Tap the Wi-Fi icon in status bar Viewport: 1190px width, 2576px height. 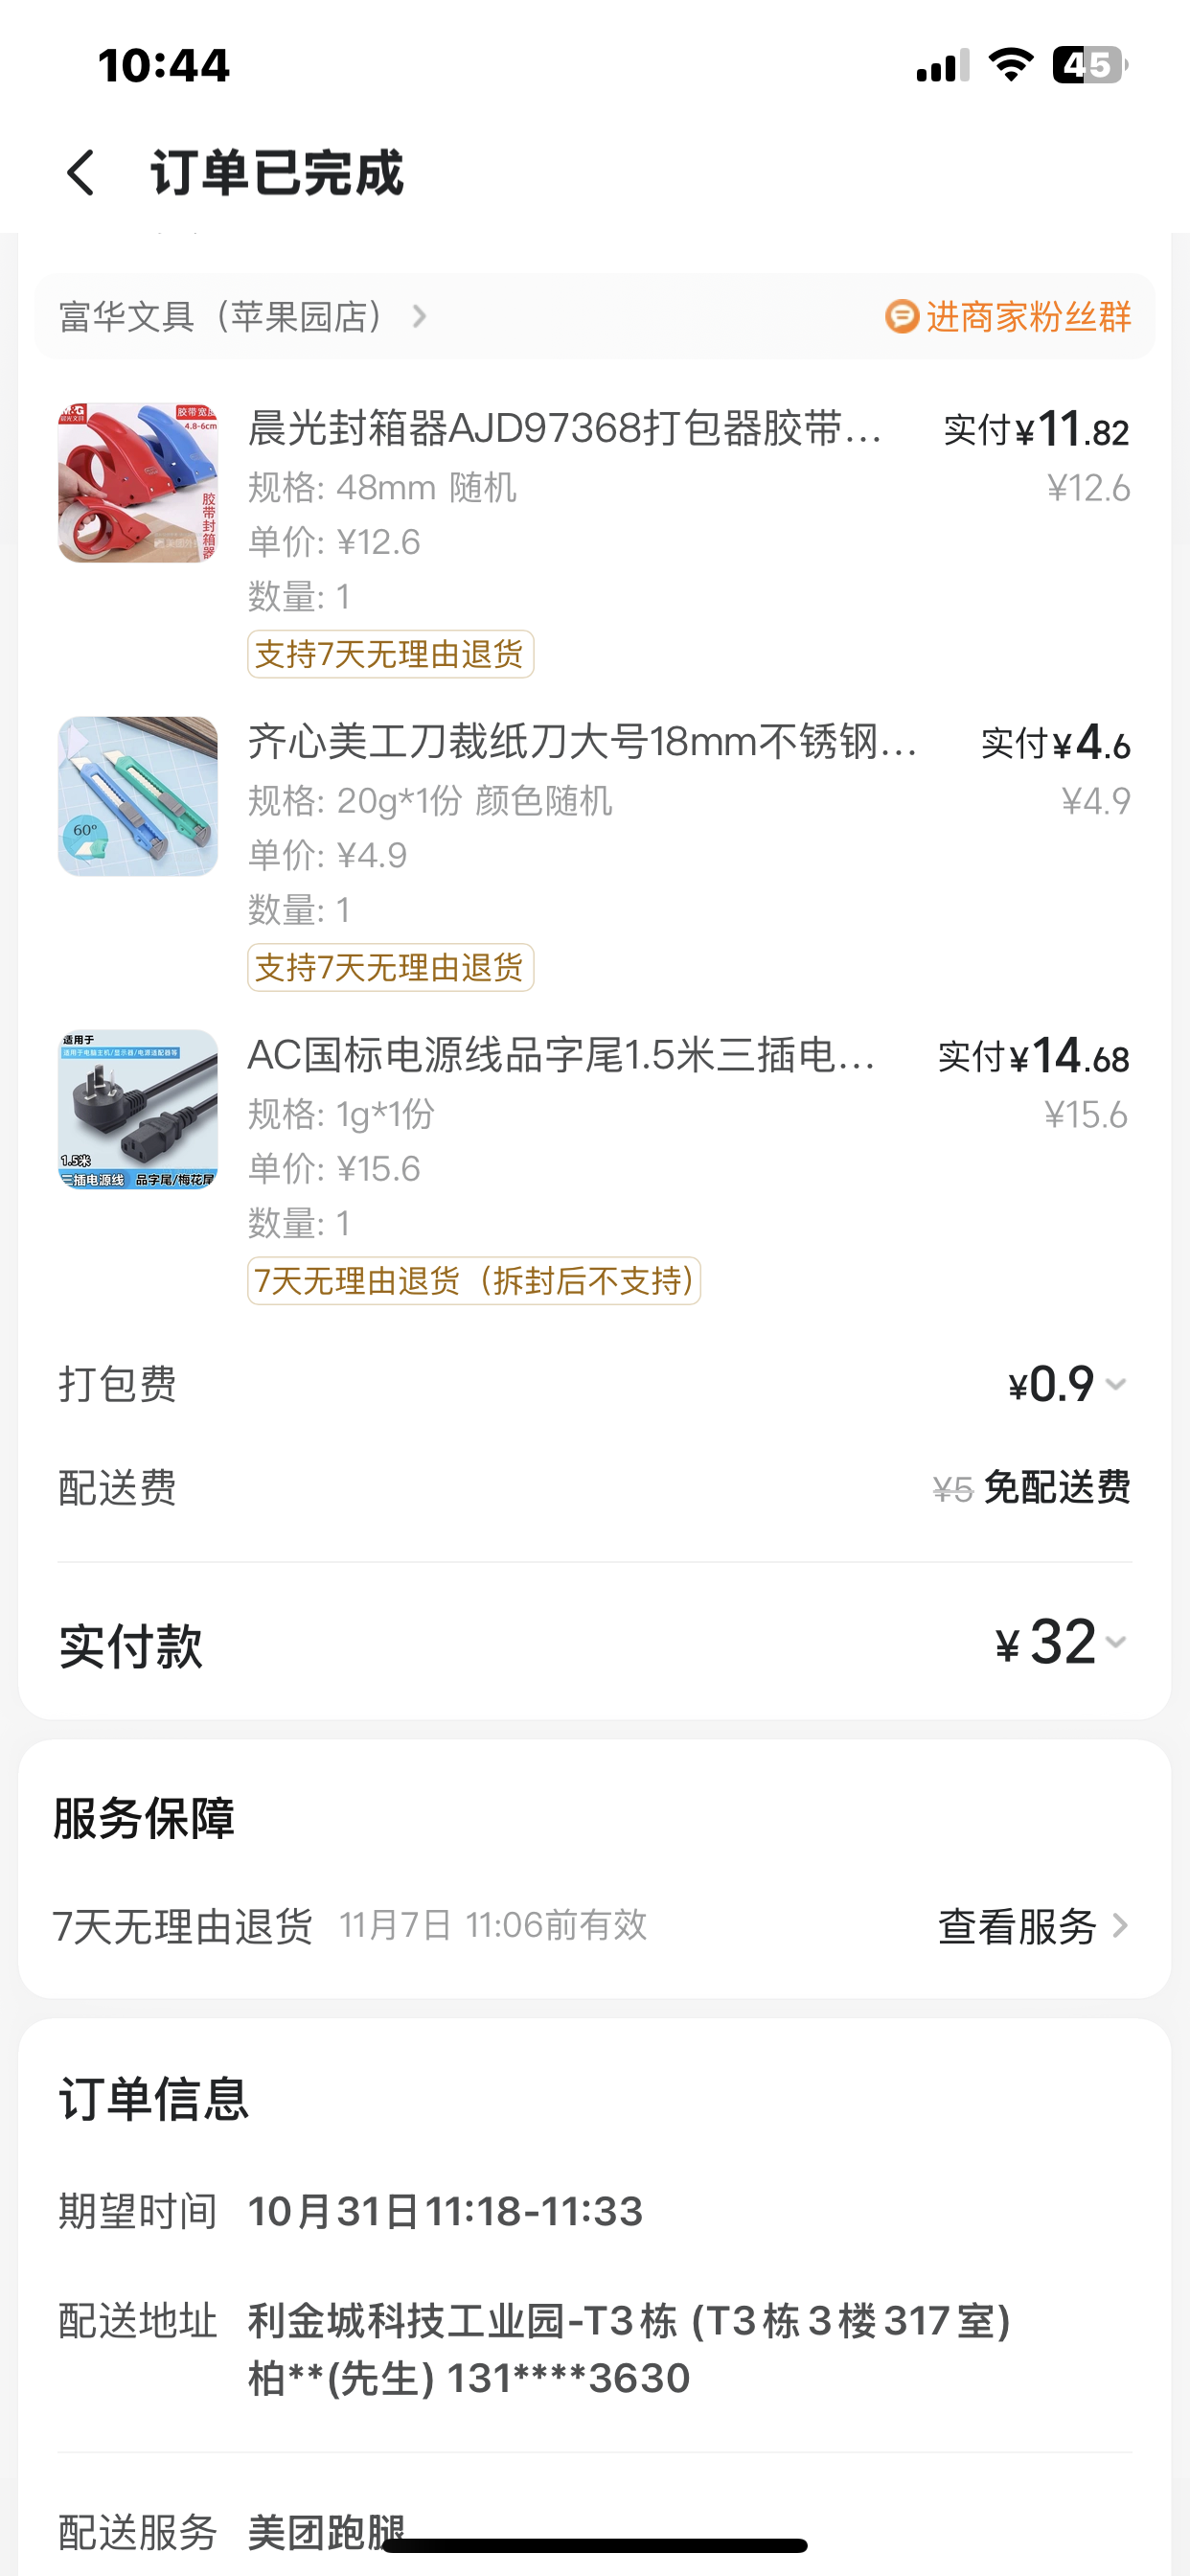coord(1010,66)
